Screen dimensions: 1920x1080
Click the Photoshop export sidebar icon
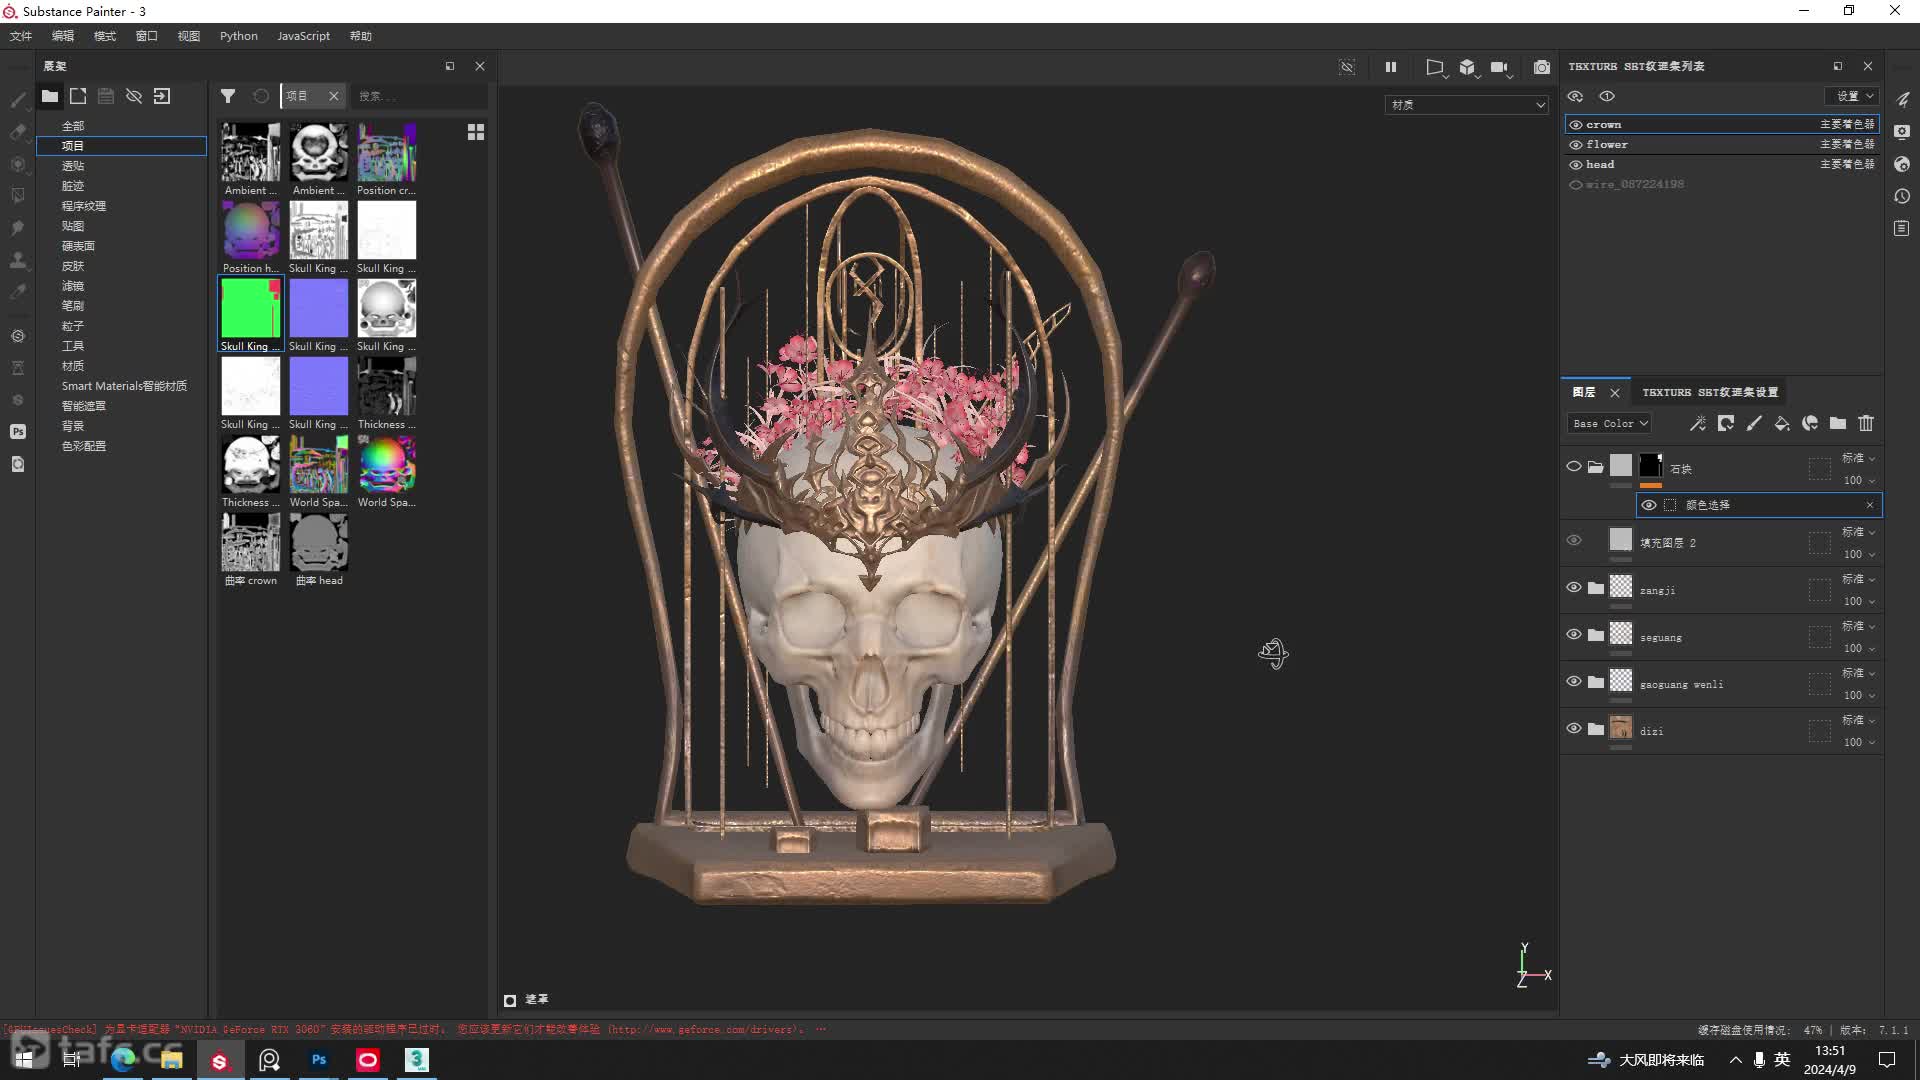[18, 431]
